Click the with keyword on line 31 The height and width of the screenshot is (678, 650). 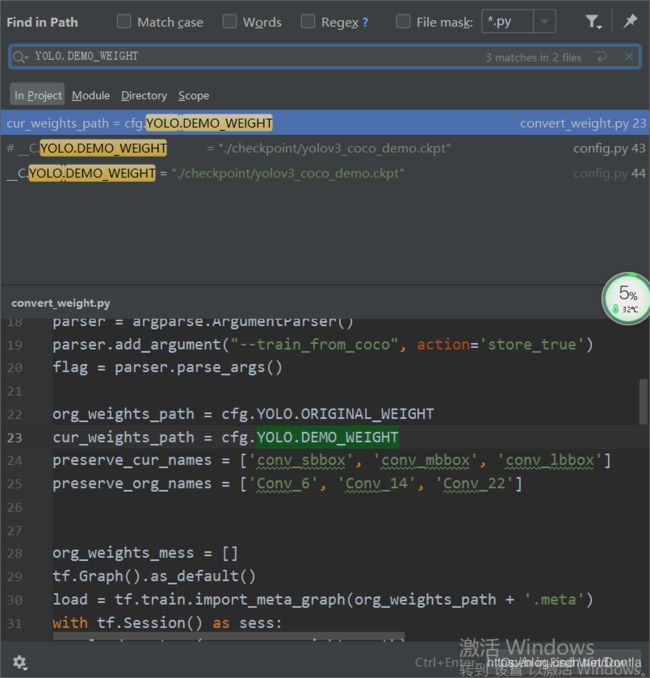click(x=70, y=623)
